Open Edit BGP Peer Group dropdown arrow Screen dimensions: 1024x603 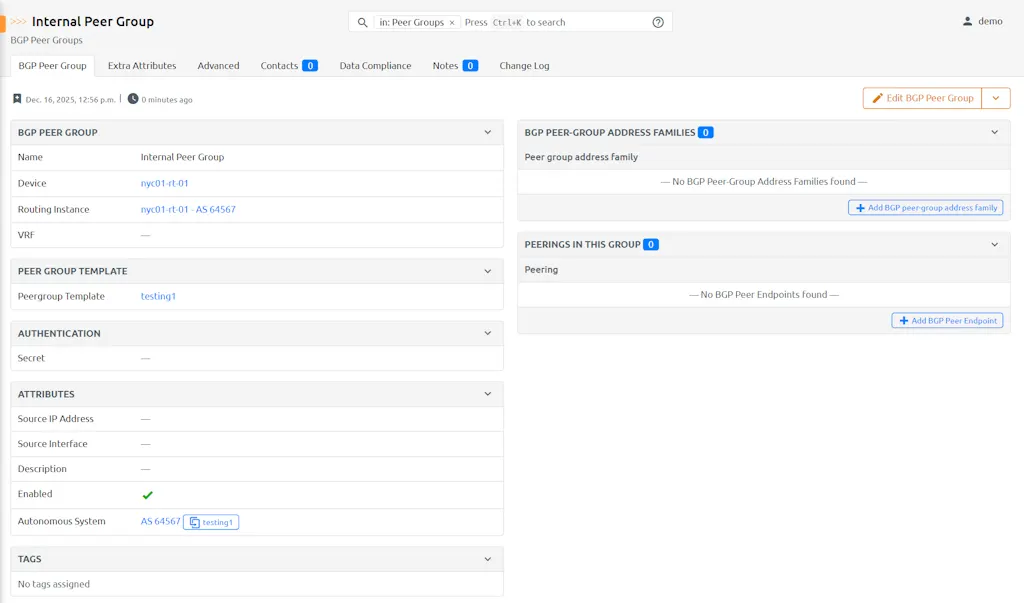pyautogui.click(x=996, y=98)
